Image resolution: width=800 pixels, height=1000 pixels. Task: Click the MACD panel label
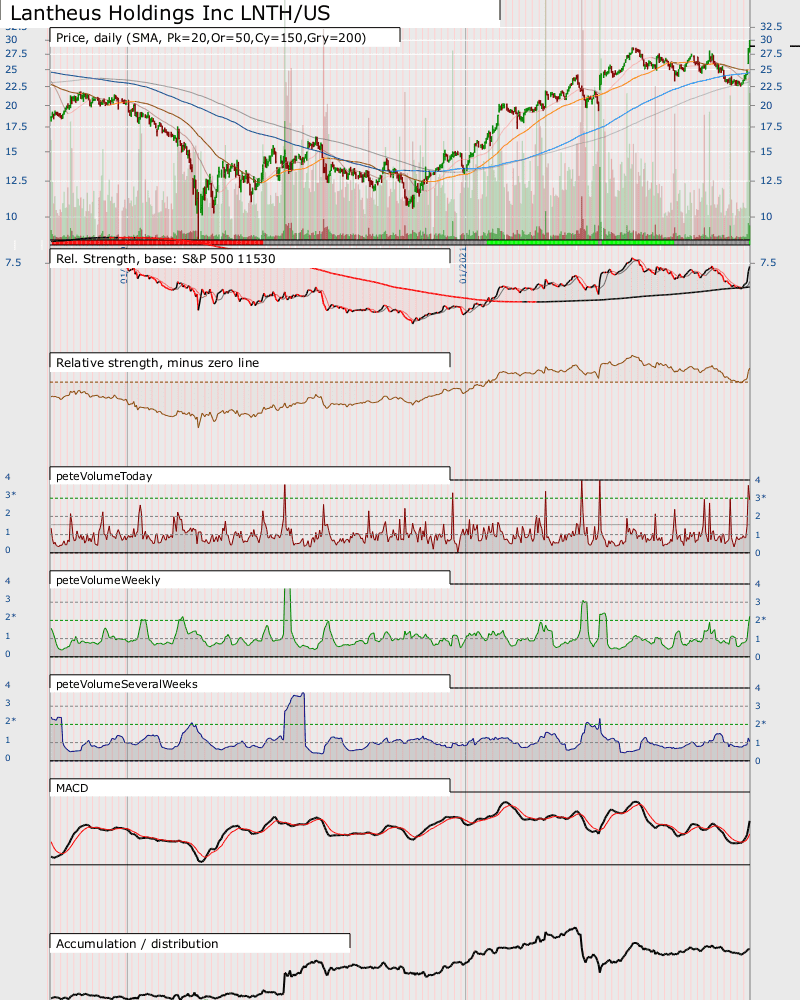click(x=72, y=788)
